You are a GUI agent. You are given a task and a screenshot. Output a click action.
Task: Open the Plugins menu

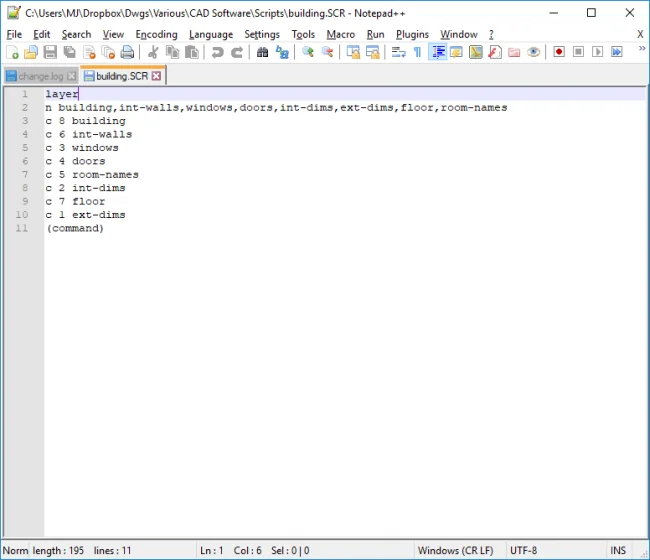coord(412,34)
